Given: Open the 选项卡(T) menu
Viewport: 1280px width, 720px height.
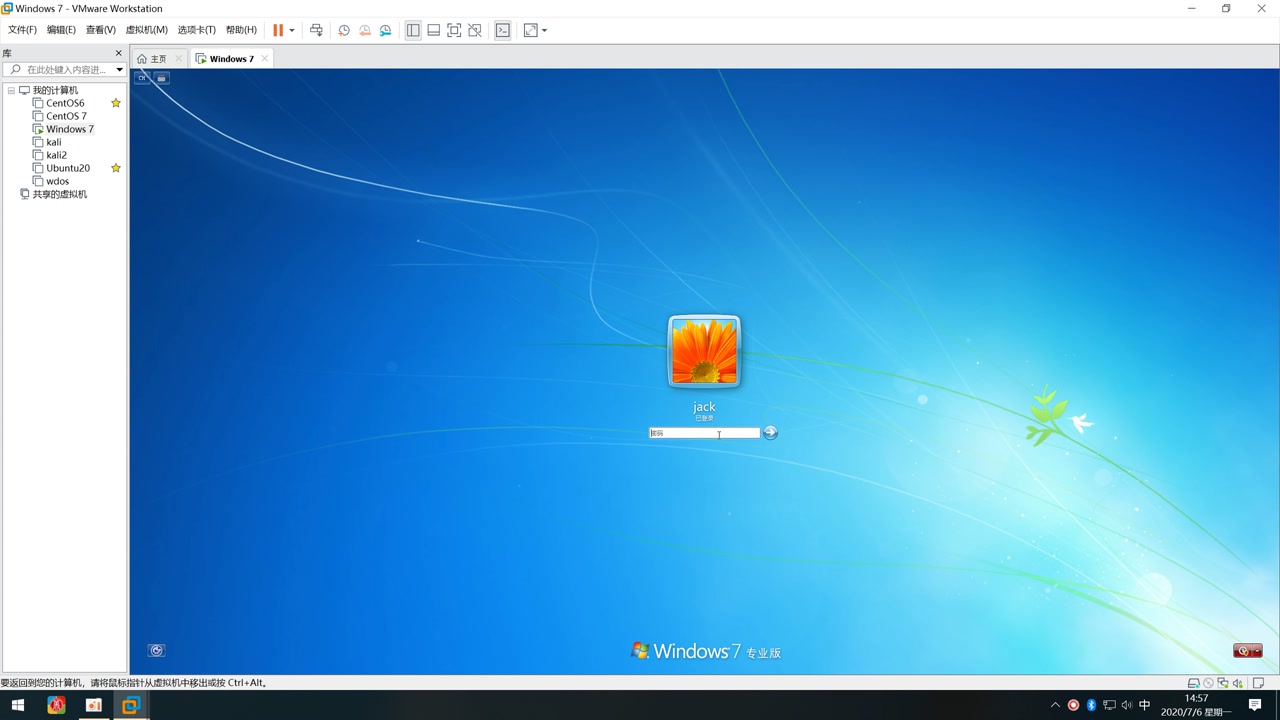Looking at the screenshot, I should click(x=196, y=30).
